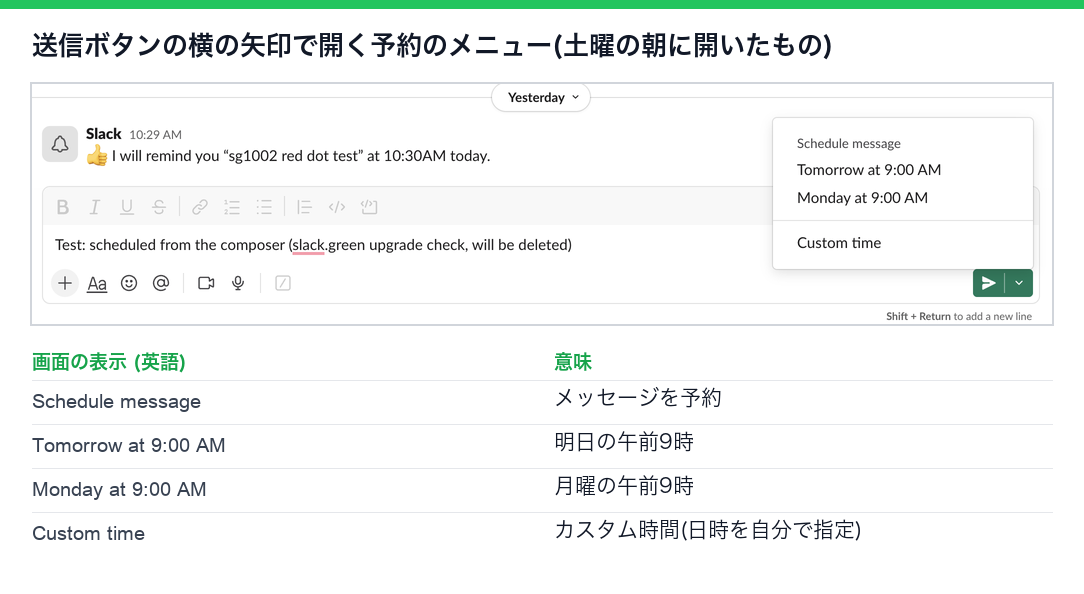Toggle the Aa formatting toolbar
This screenshot has width=1084, height=594.
coord(97,284)
